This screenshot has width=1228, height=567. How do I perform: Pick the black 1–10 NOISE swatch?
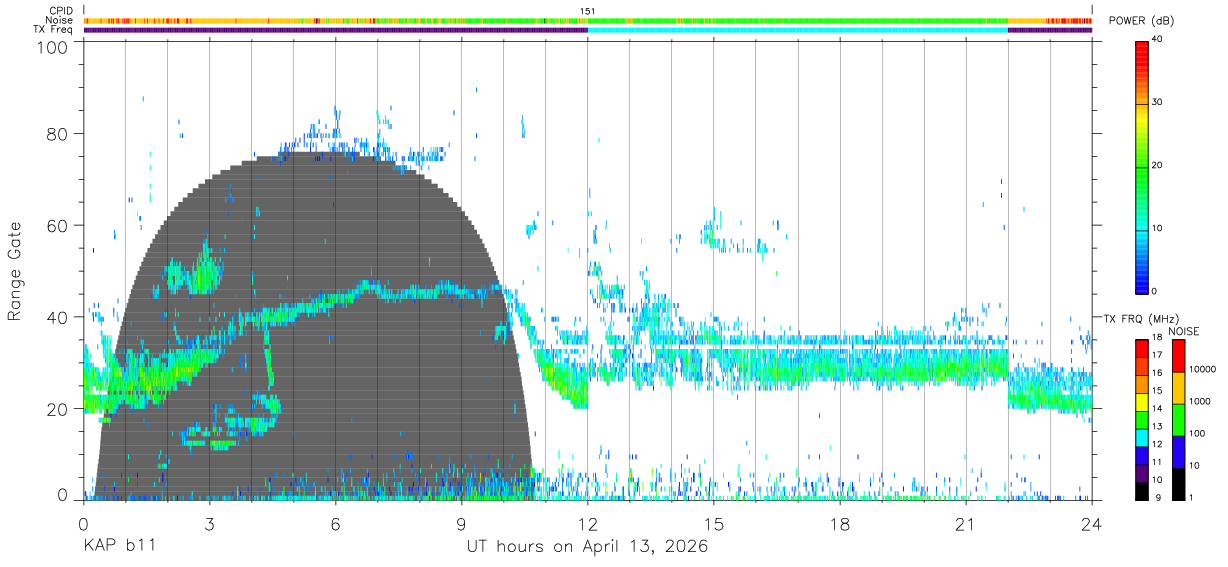click(x=1178, y=483)
